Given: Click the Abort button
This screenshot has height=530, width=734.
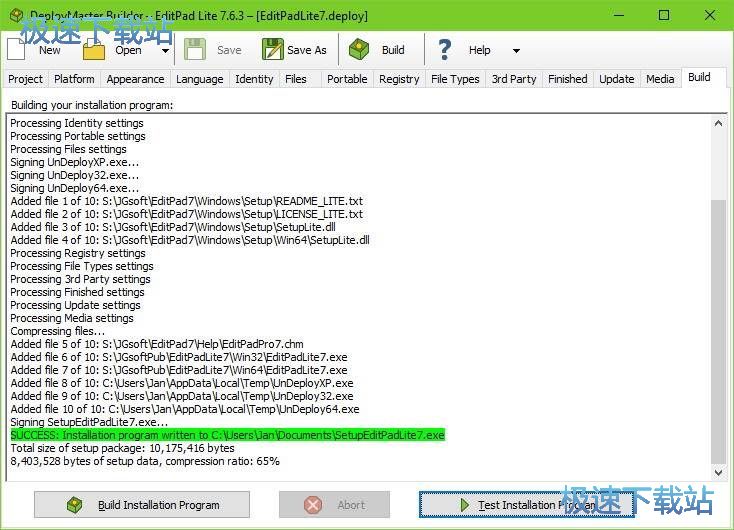Looking at the screenshot, I should pyautogui.click(x=334, y=505).
